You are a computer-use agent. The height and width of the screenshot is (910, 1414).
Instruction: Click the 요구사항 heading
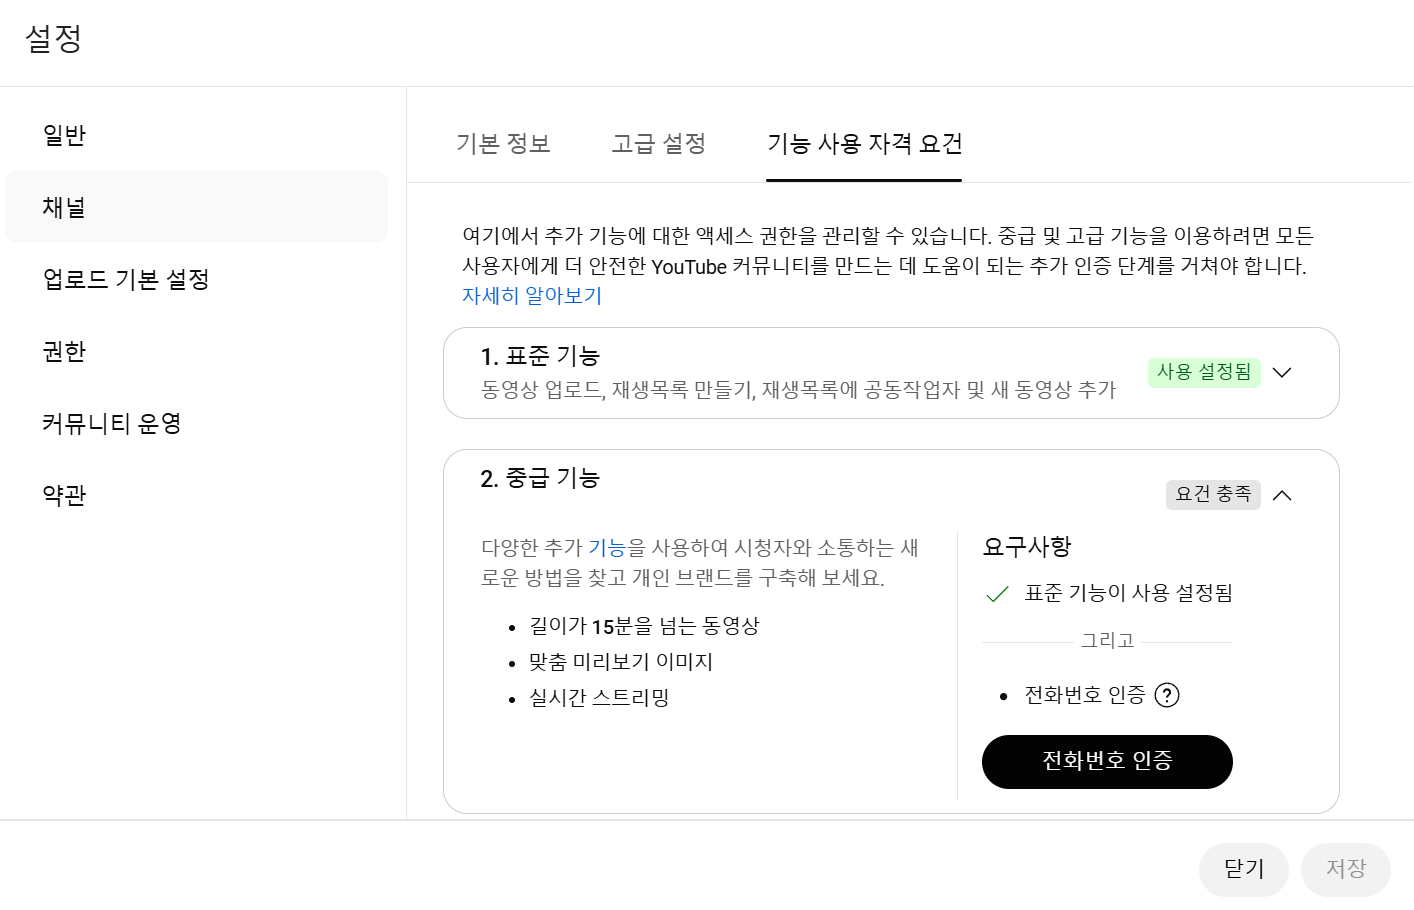coord(1027,547)
